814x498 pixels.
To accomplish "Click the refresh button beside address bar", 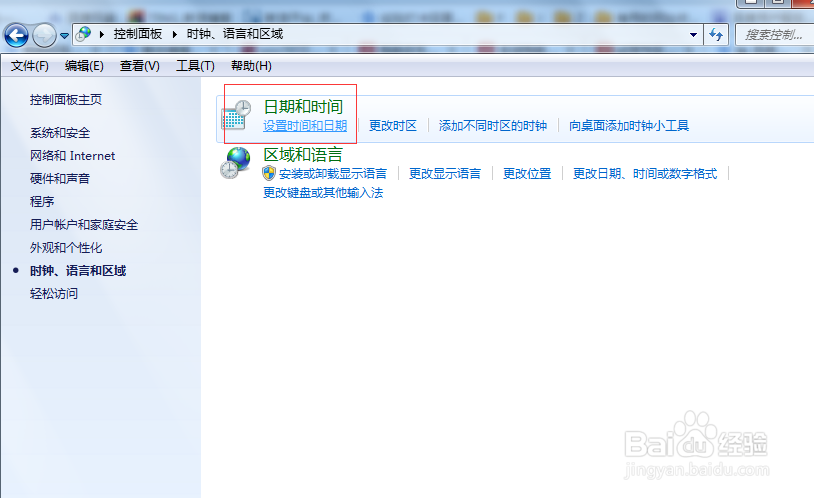I will click(716, 35).
